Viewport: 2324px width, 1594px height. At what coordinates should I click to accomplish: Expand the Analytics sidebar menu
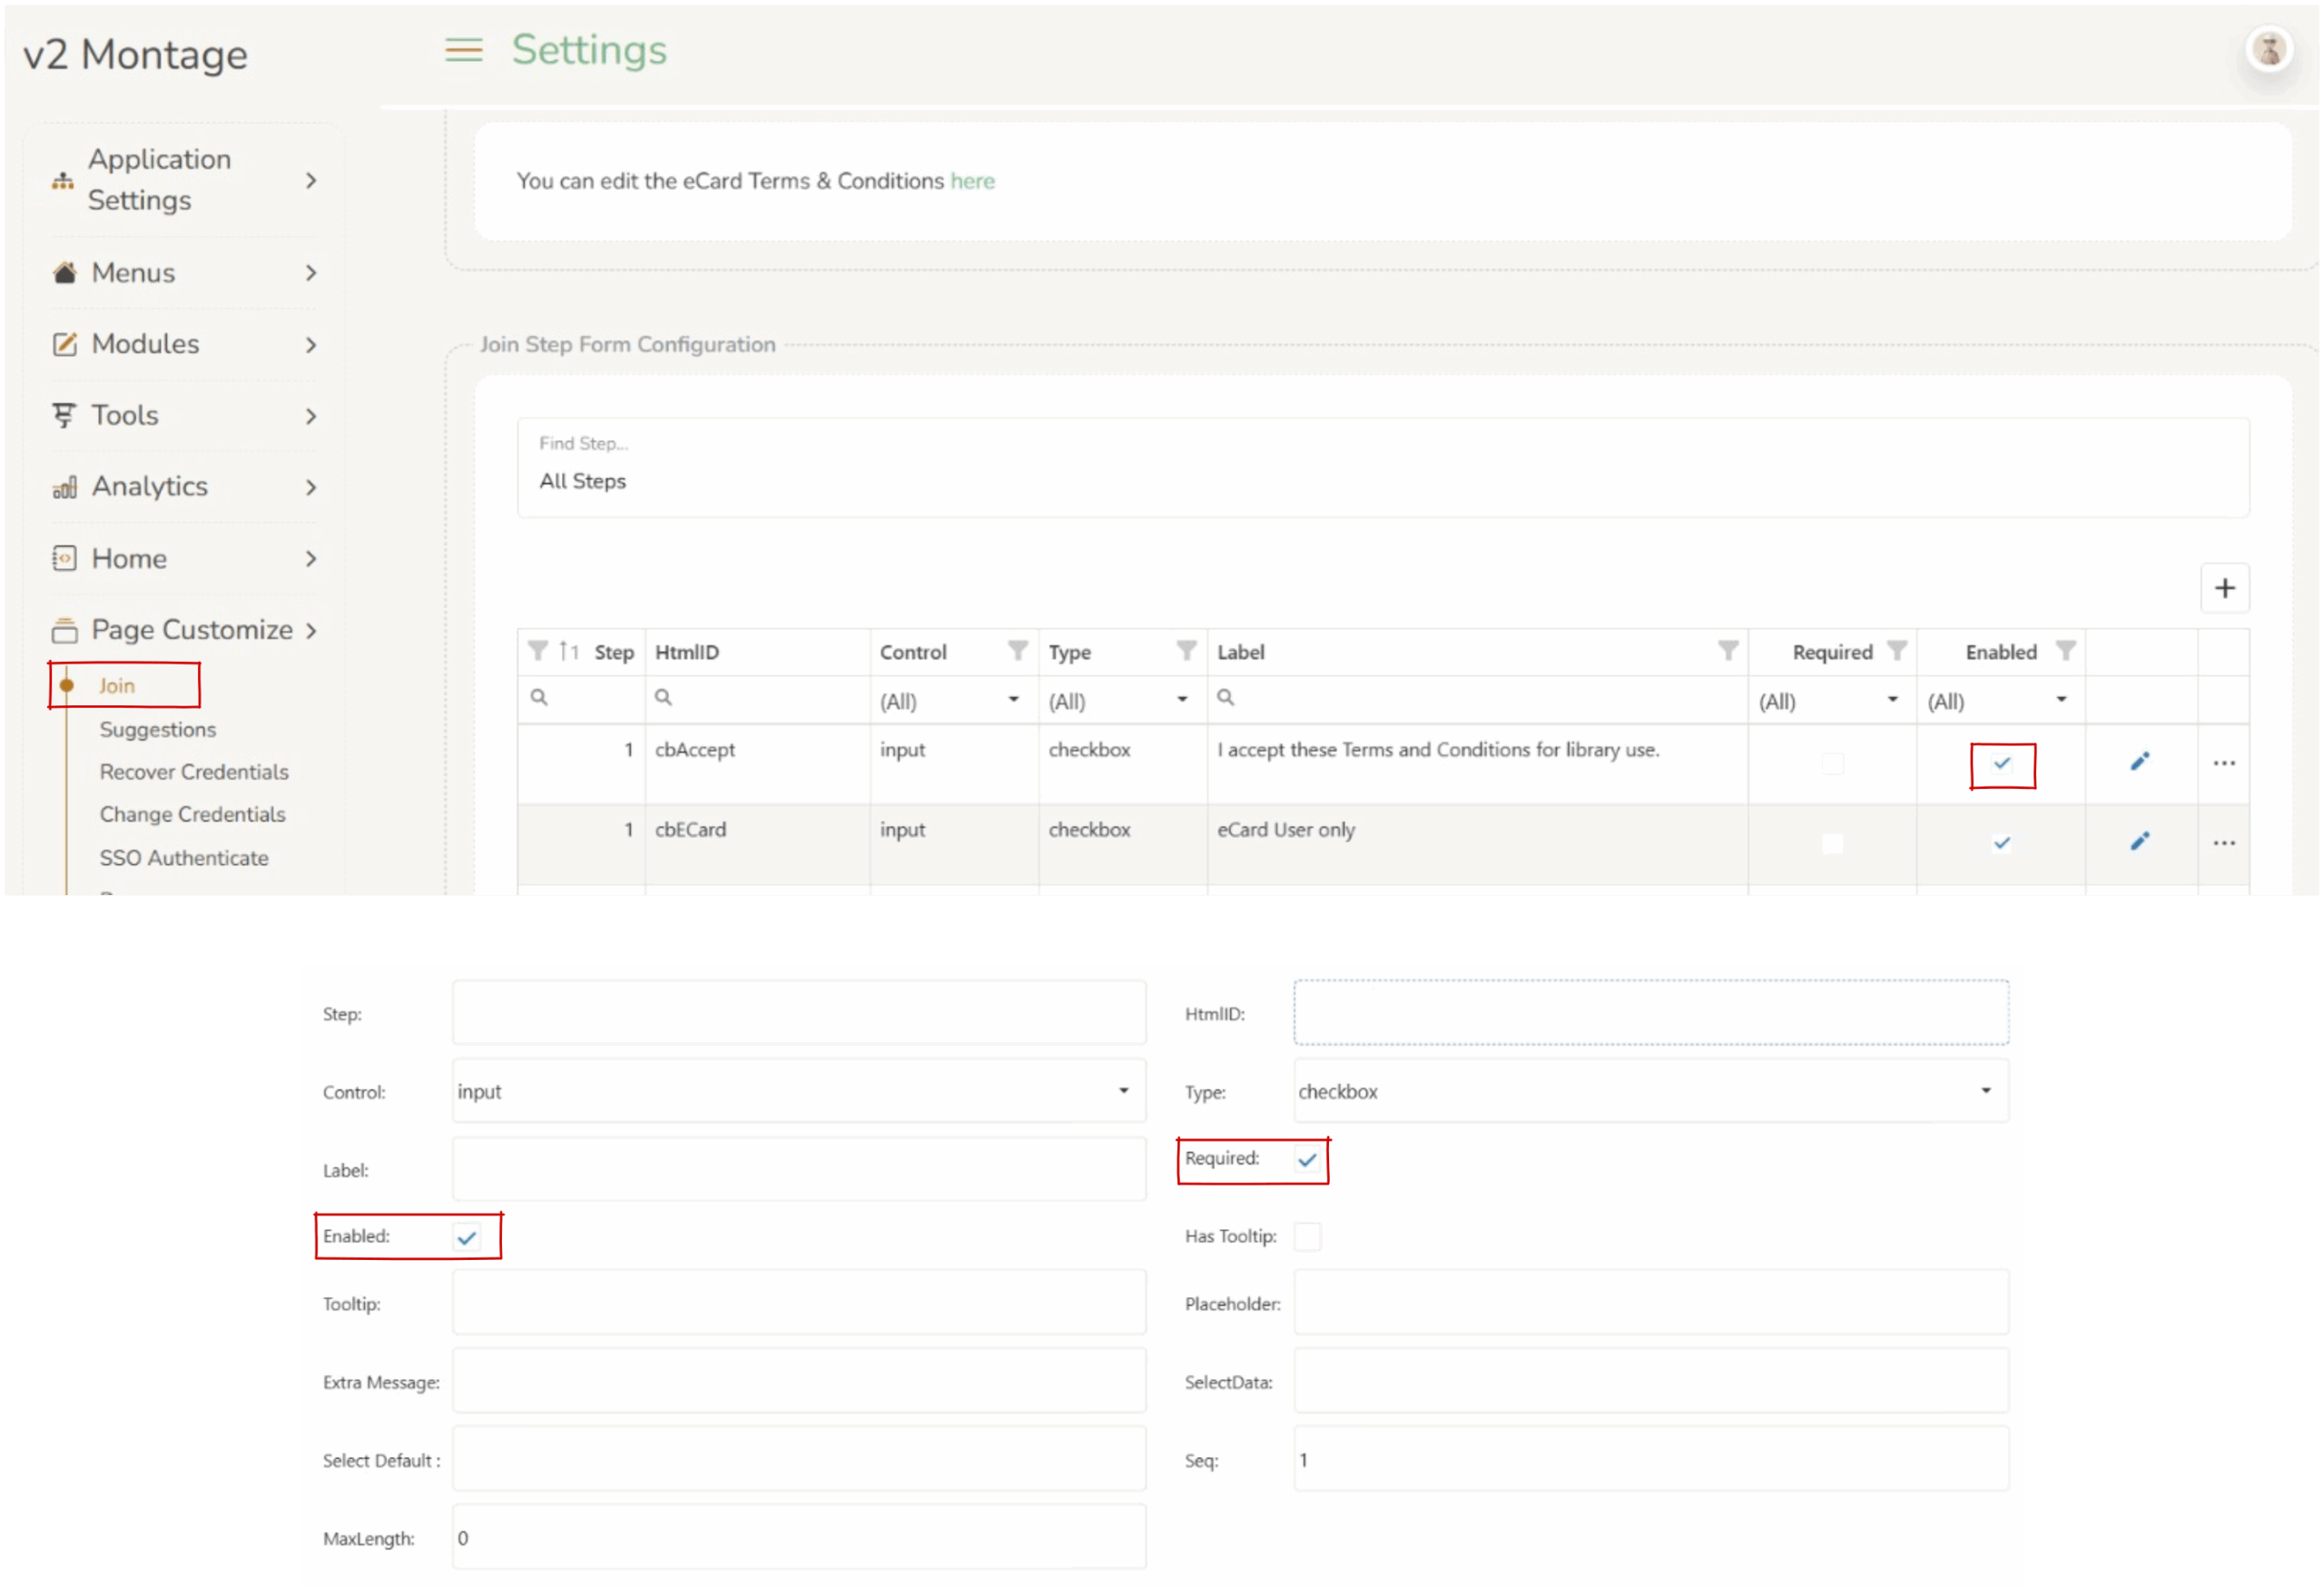185,487
